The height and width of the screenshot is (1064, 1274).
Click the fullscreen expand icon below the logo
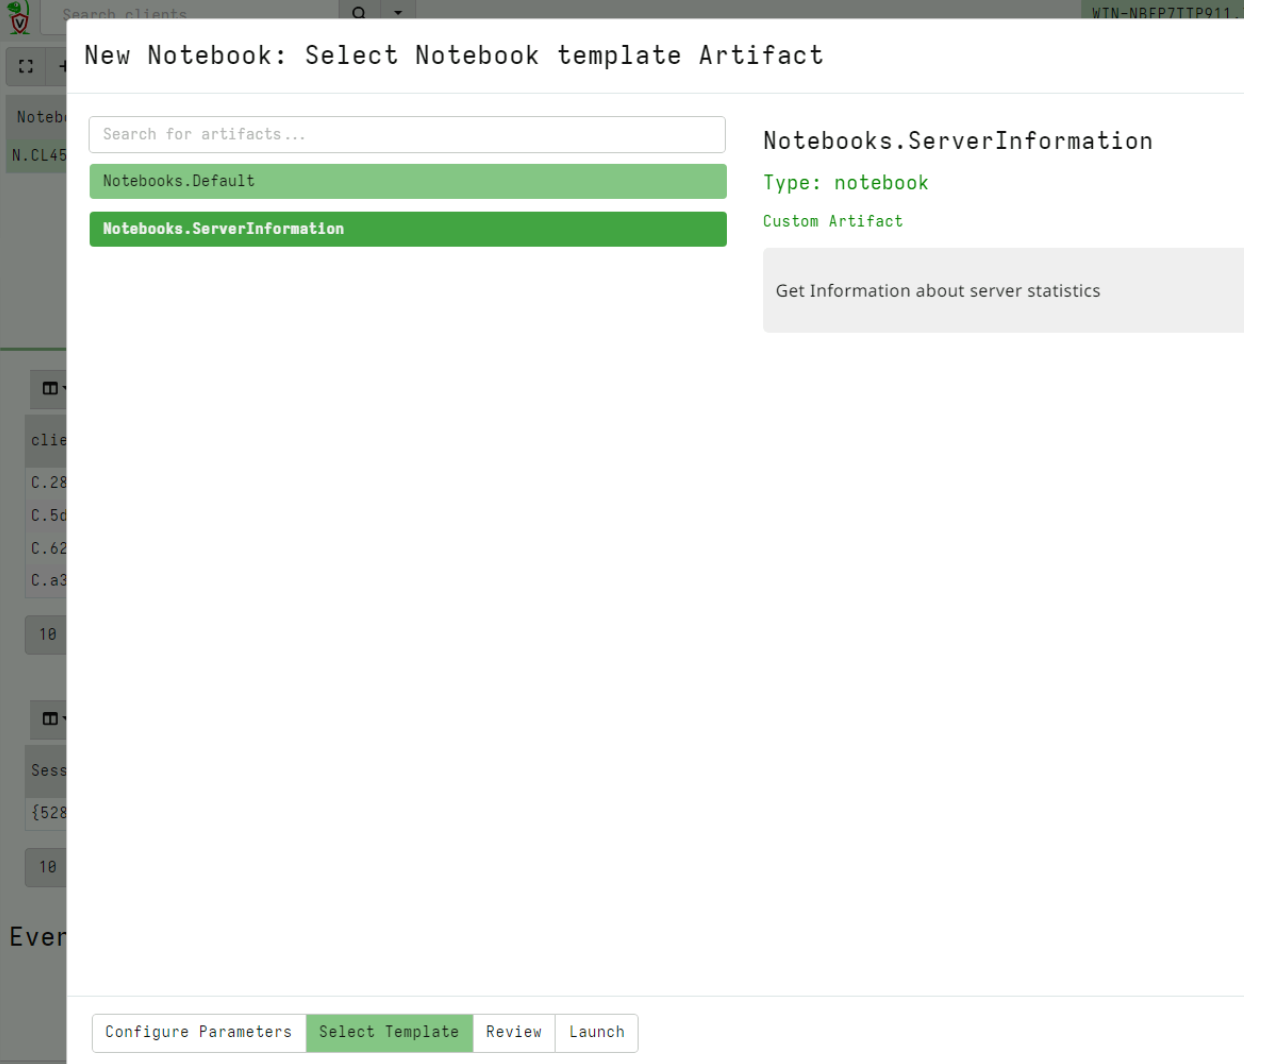tap(25, 66)
